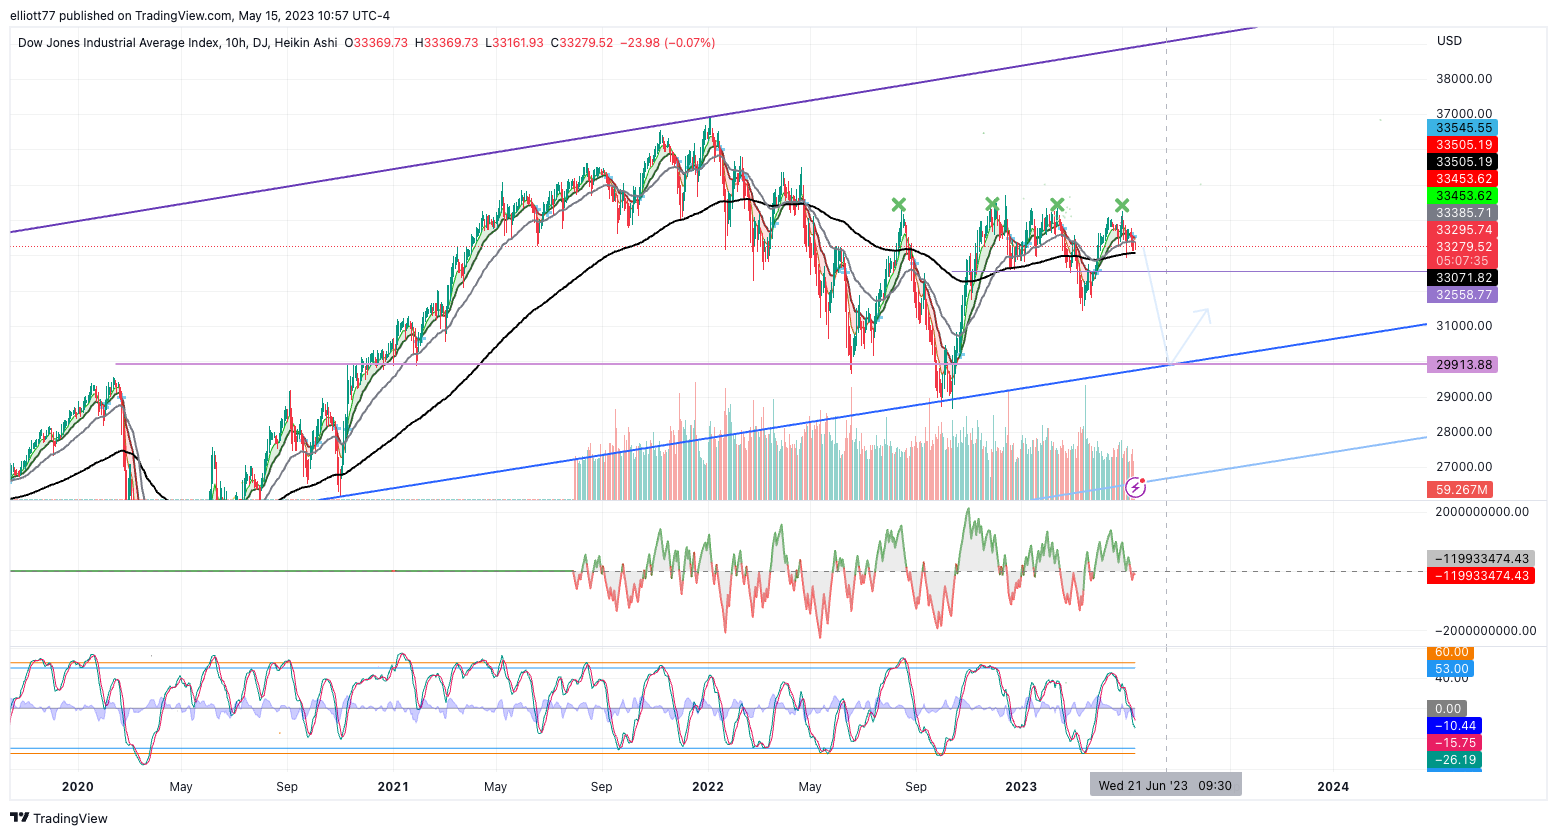Image resolution: width=1557 pixels, height=835 pixels.
Task: Click the crosshair date label Wed 21 Jun '23 09:30
Action: coord(1166,785)
